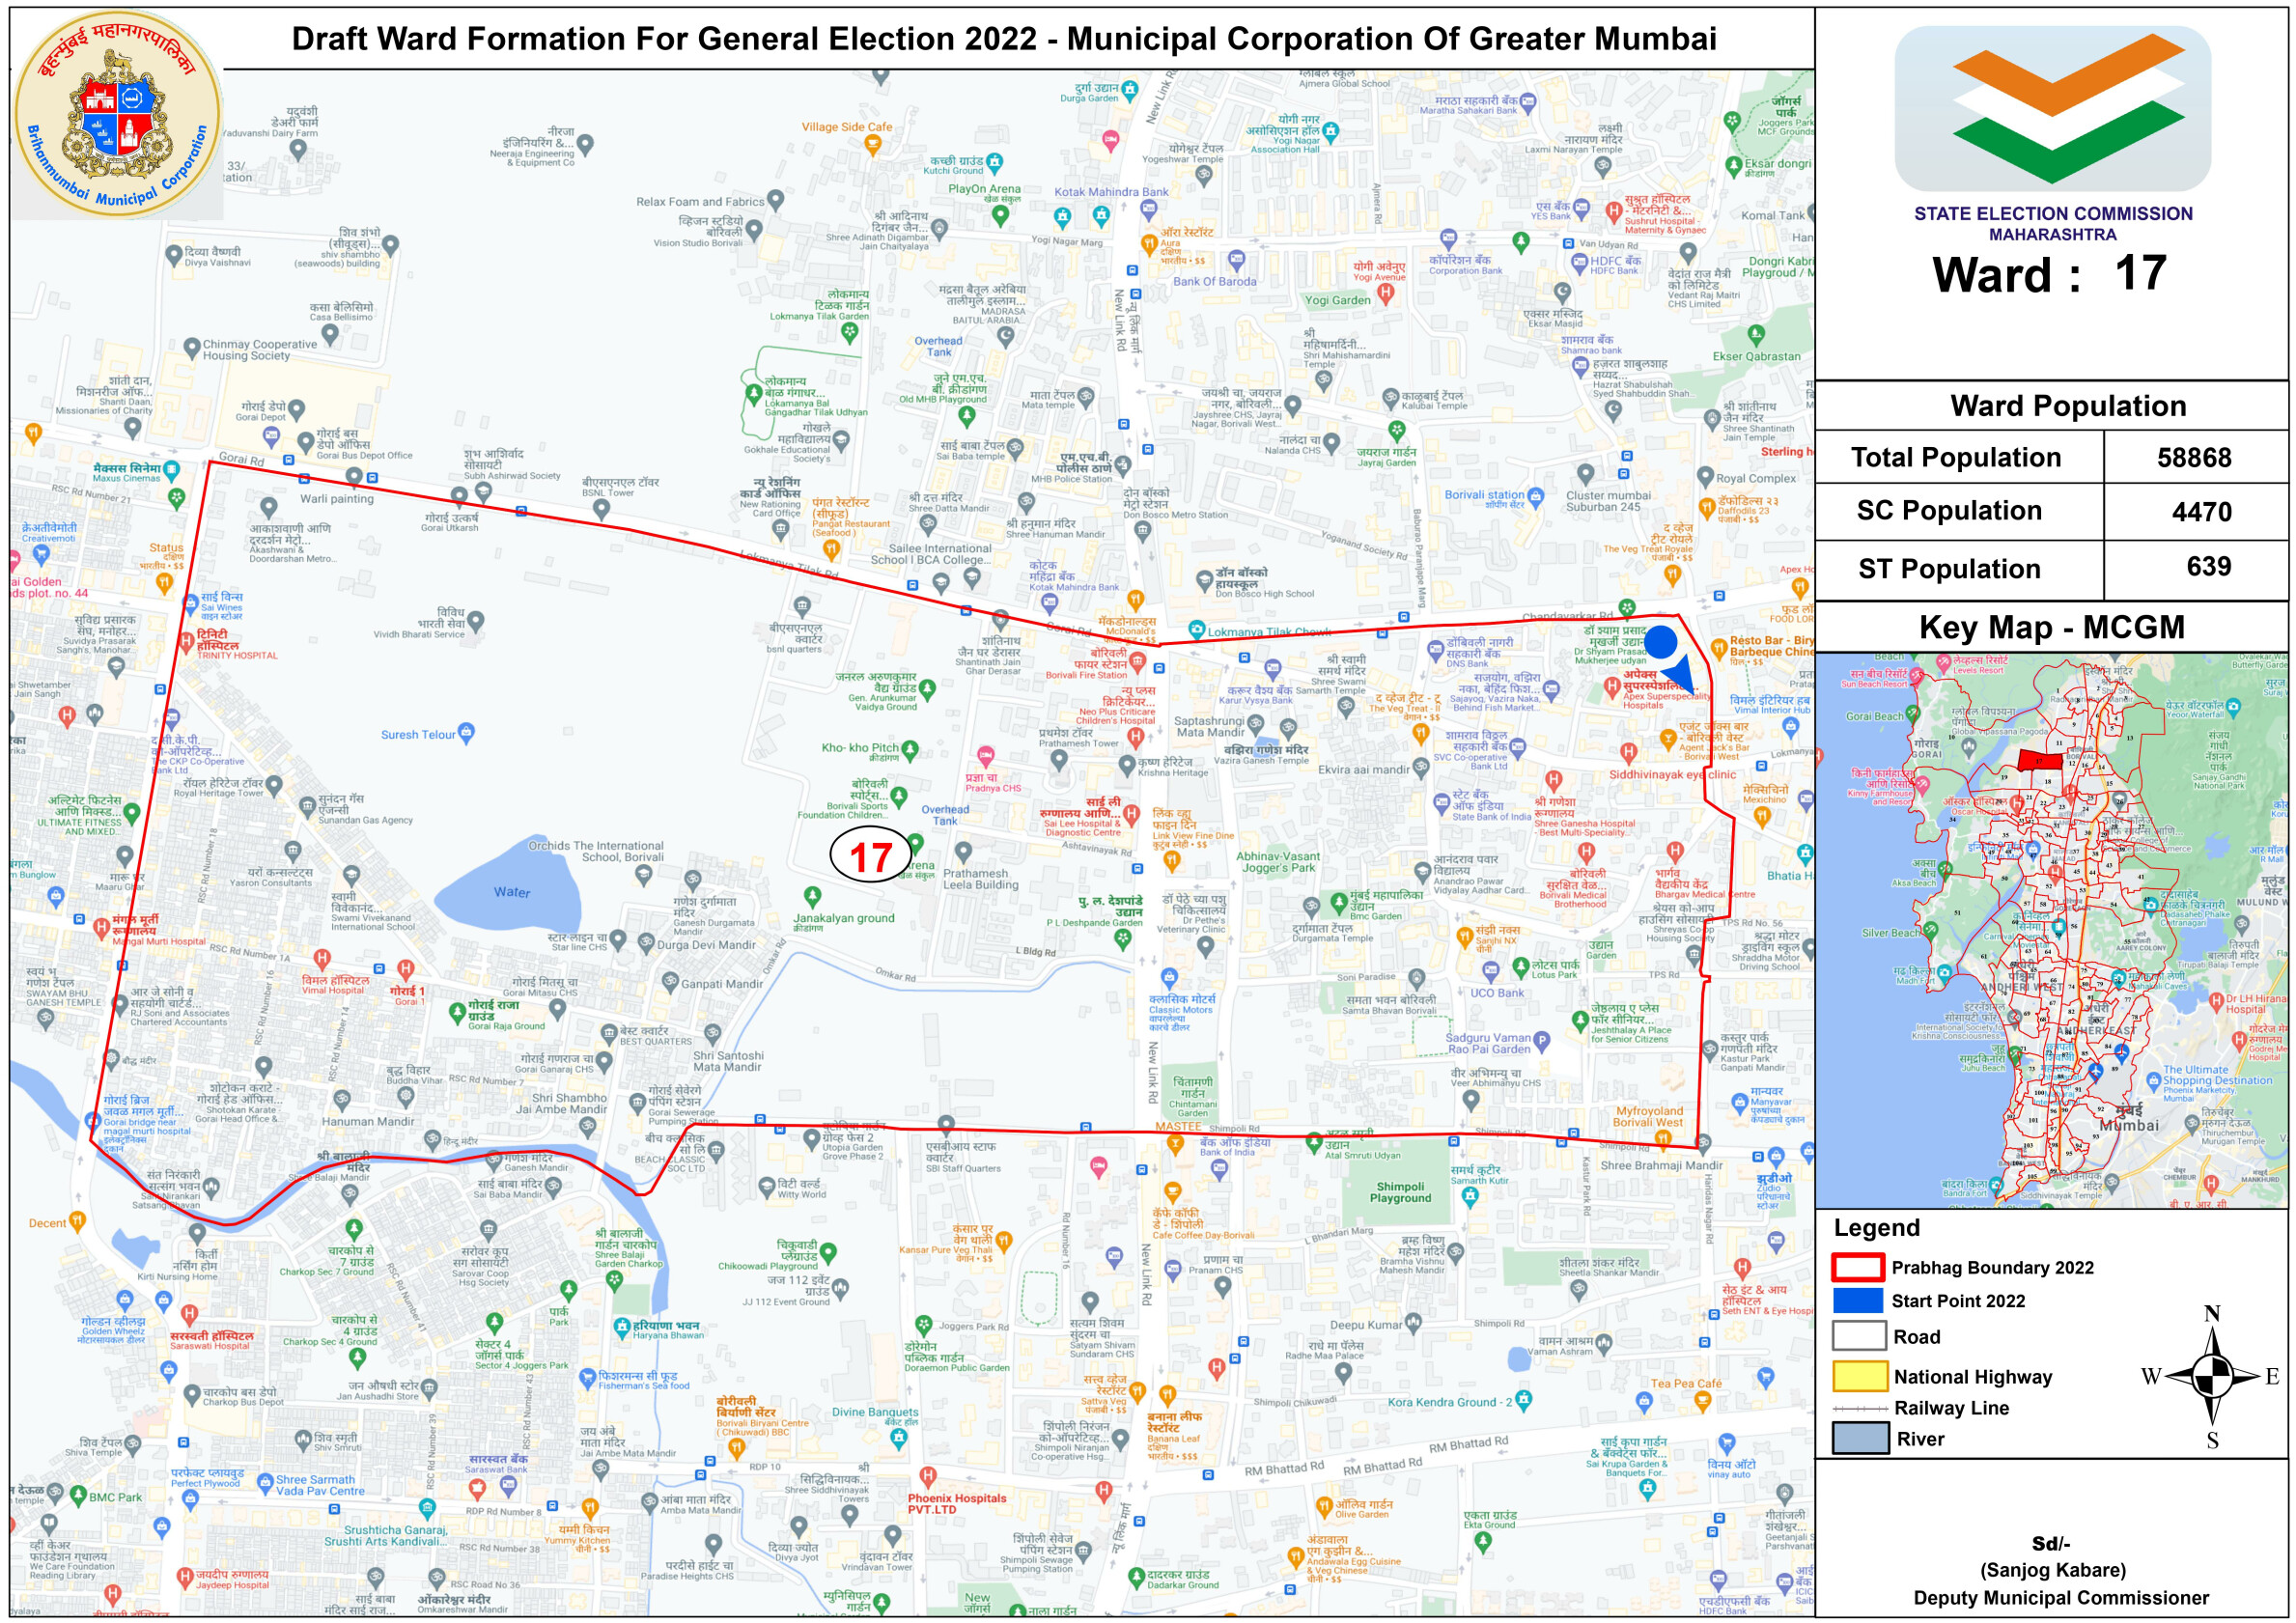Click the blue start point marker

click(1661, 642)
